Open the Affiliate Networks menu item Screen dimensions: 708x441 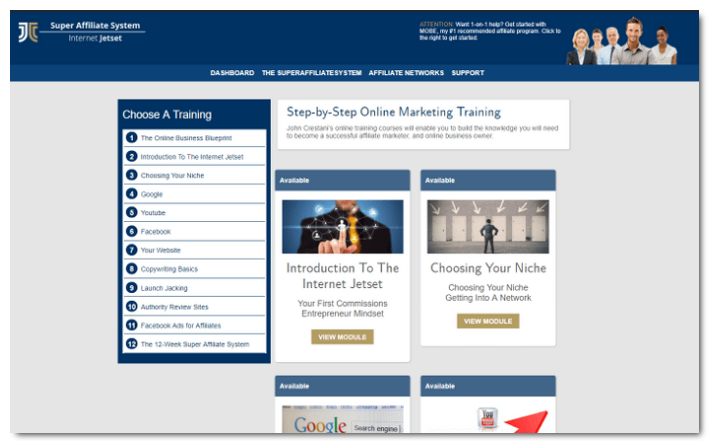coord(406,73)
